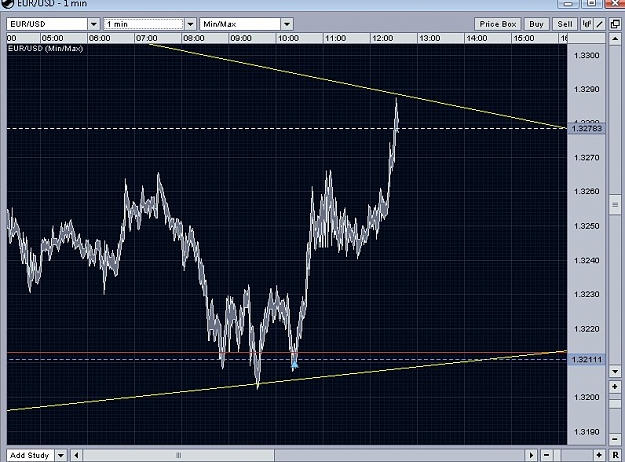Viewport: 625px width, 462px height.
Task: Click the price scale scroll-down arrow
Action: [x=615, y=372]
